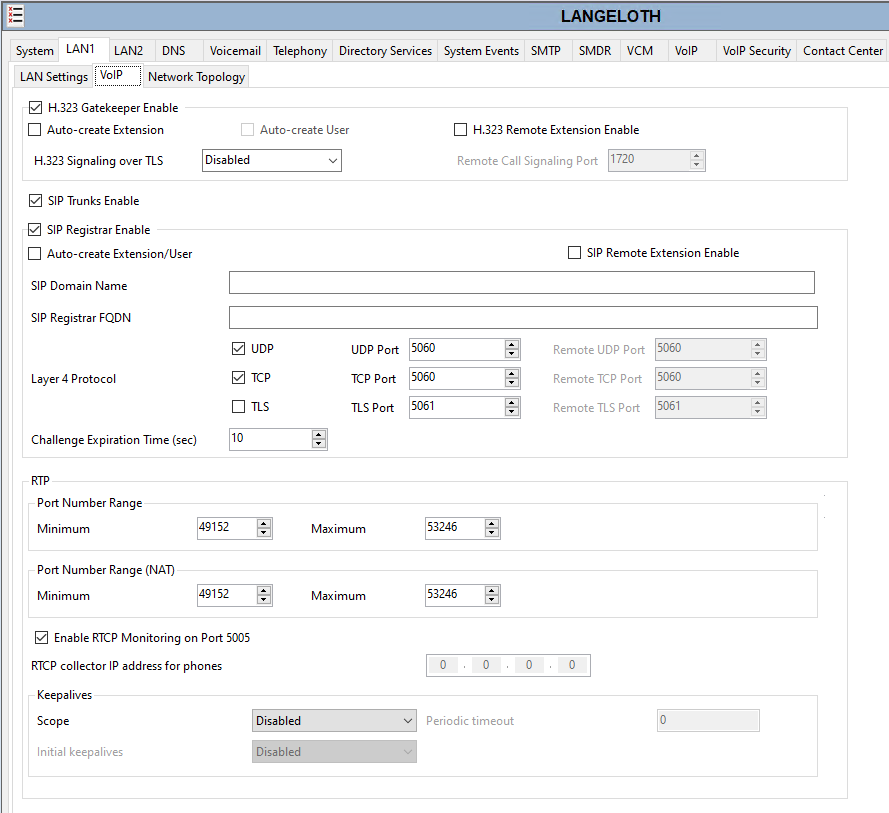The image size is (889, 813).
Task: Click the UDP Port spinner arrows
Action: pos(512,349)
